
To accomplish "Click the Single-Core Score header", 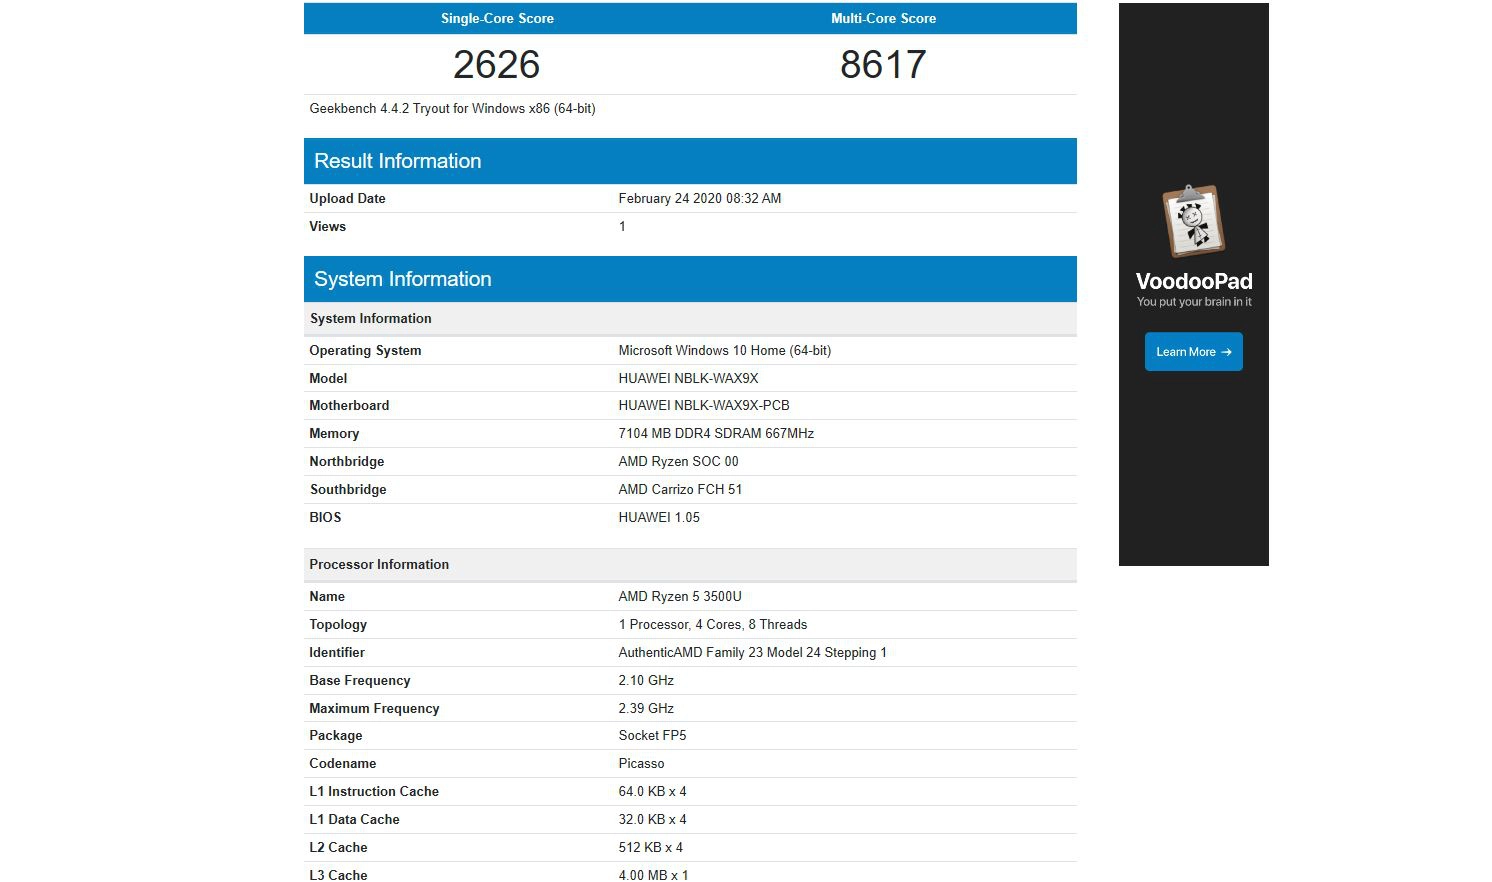I will 497,18.
